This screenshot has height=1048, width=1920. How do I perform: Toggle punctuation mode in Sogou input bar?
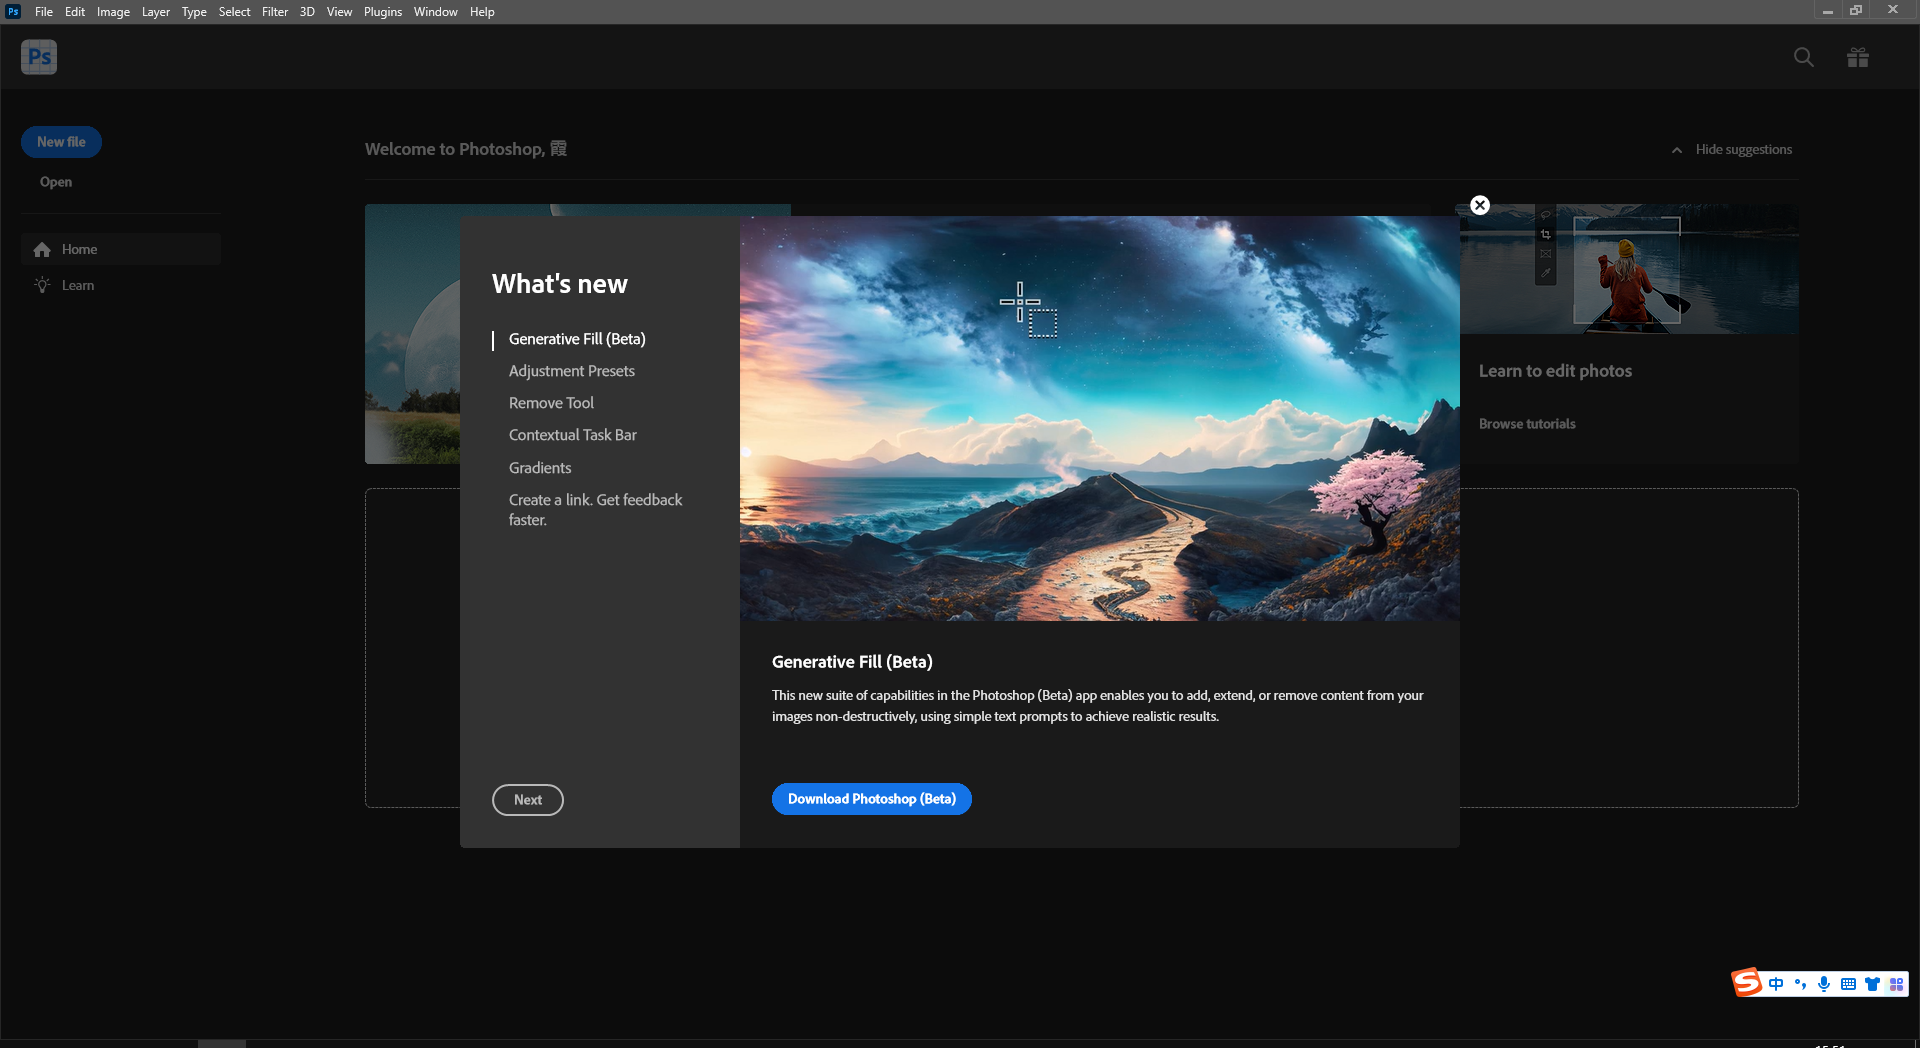click(x=1800, y=984)
